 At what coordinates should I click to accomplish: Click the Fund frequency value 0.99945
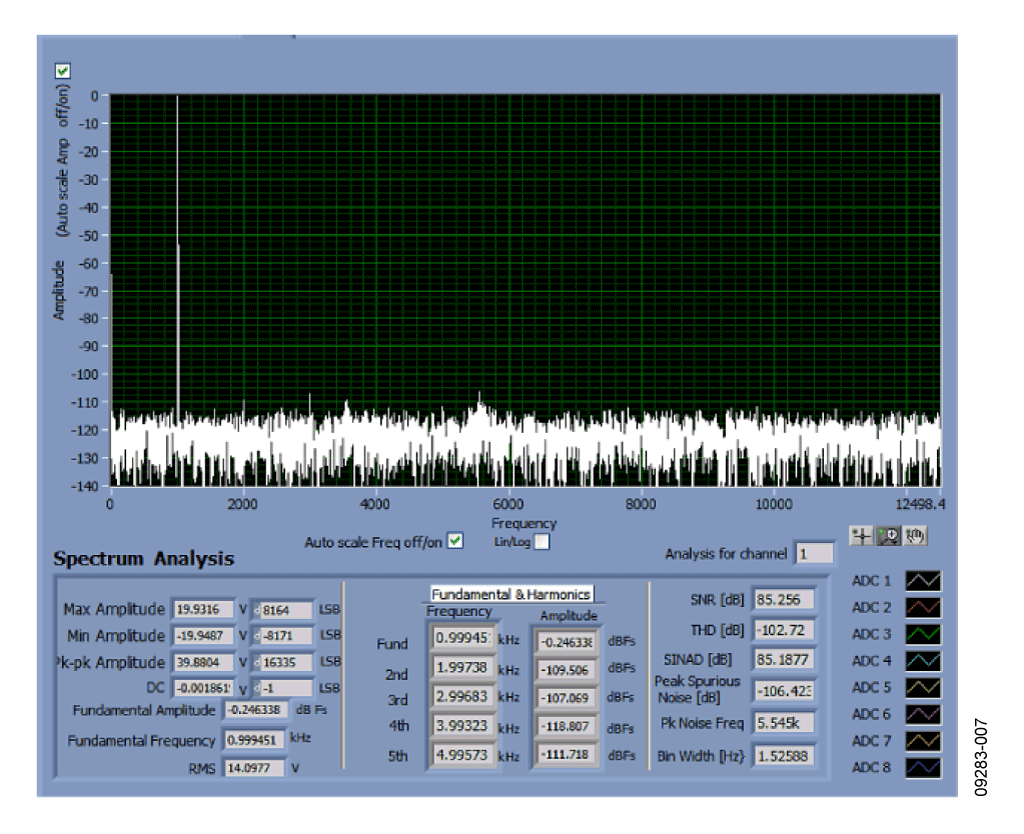462,638
